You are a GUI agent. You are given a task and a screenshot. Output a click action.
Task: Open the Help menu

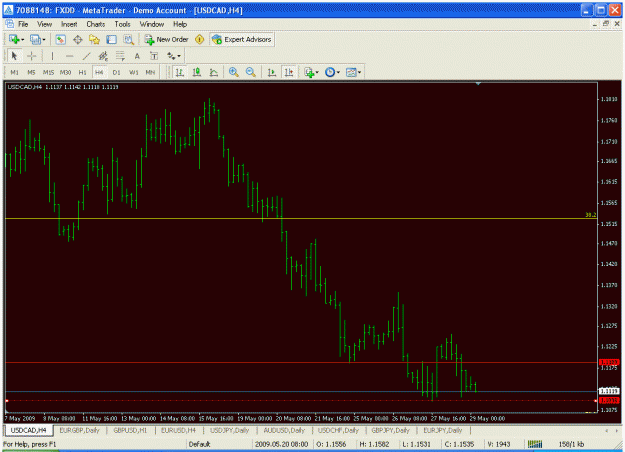point(180,24)
